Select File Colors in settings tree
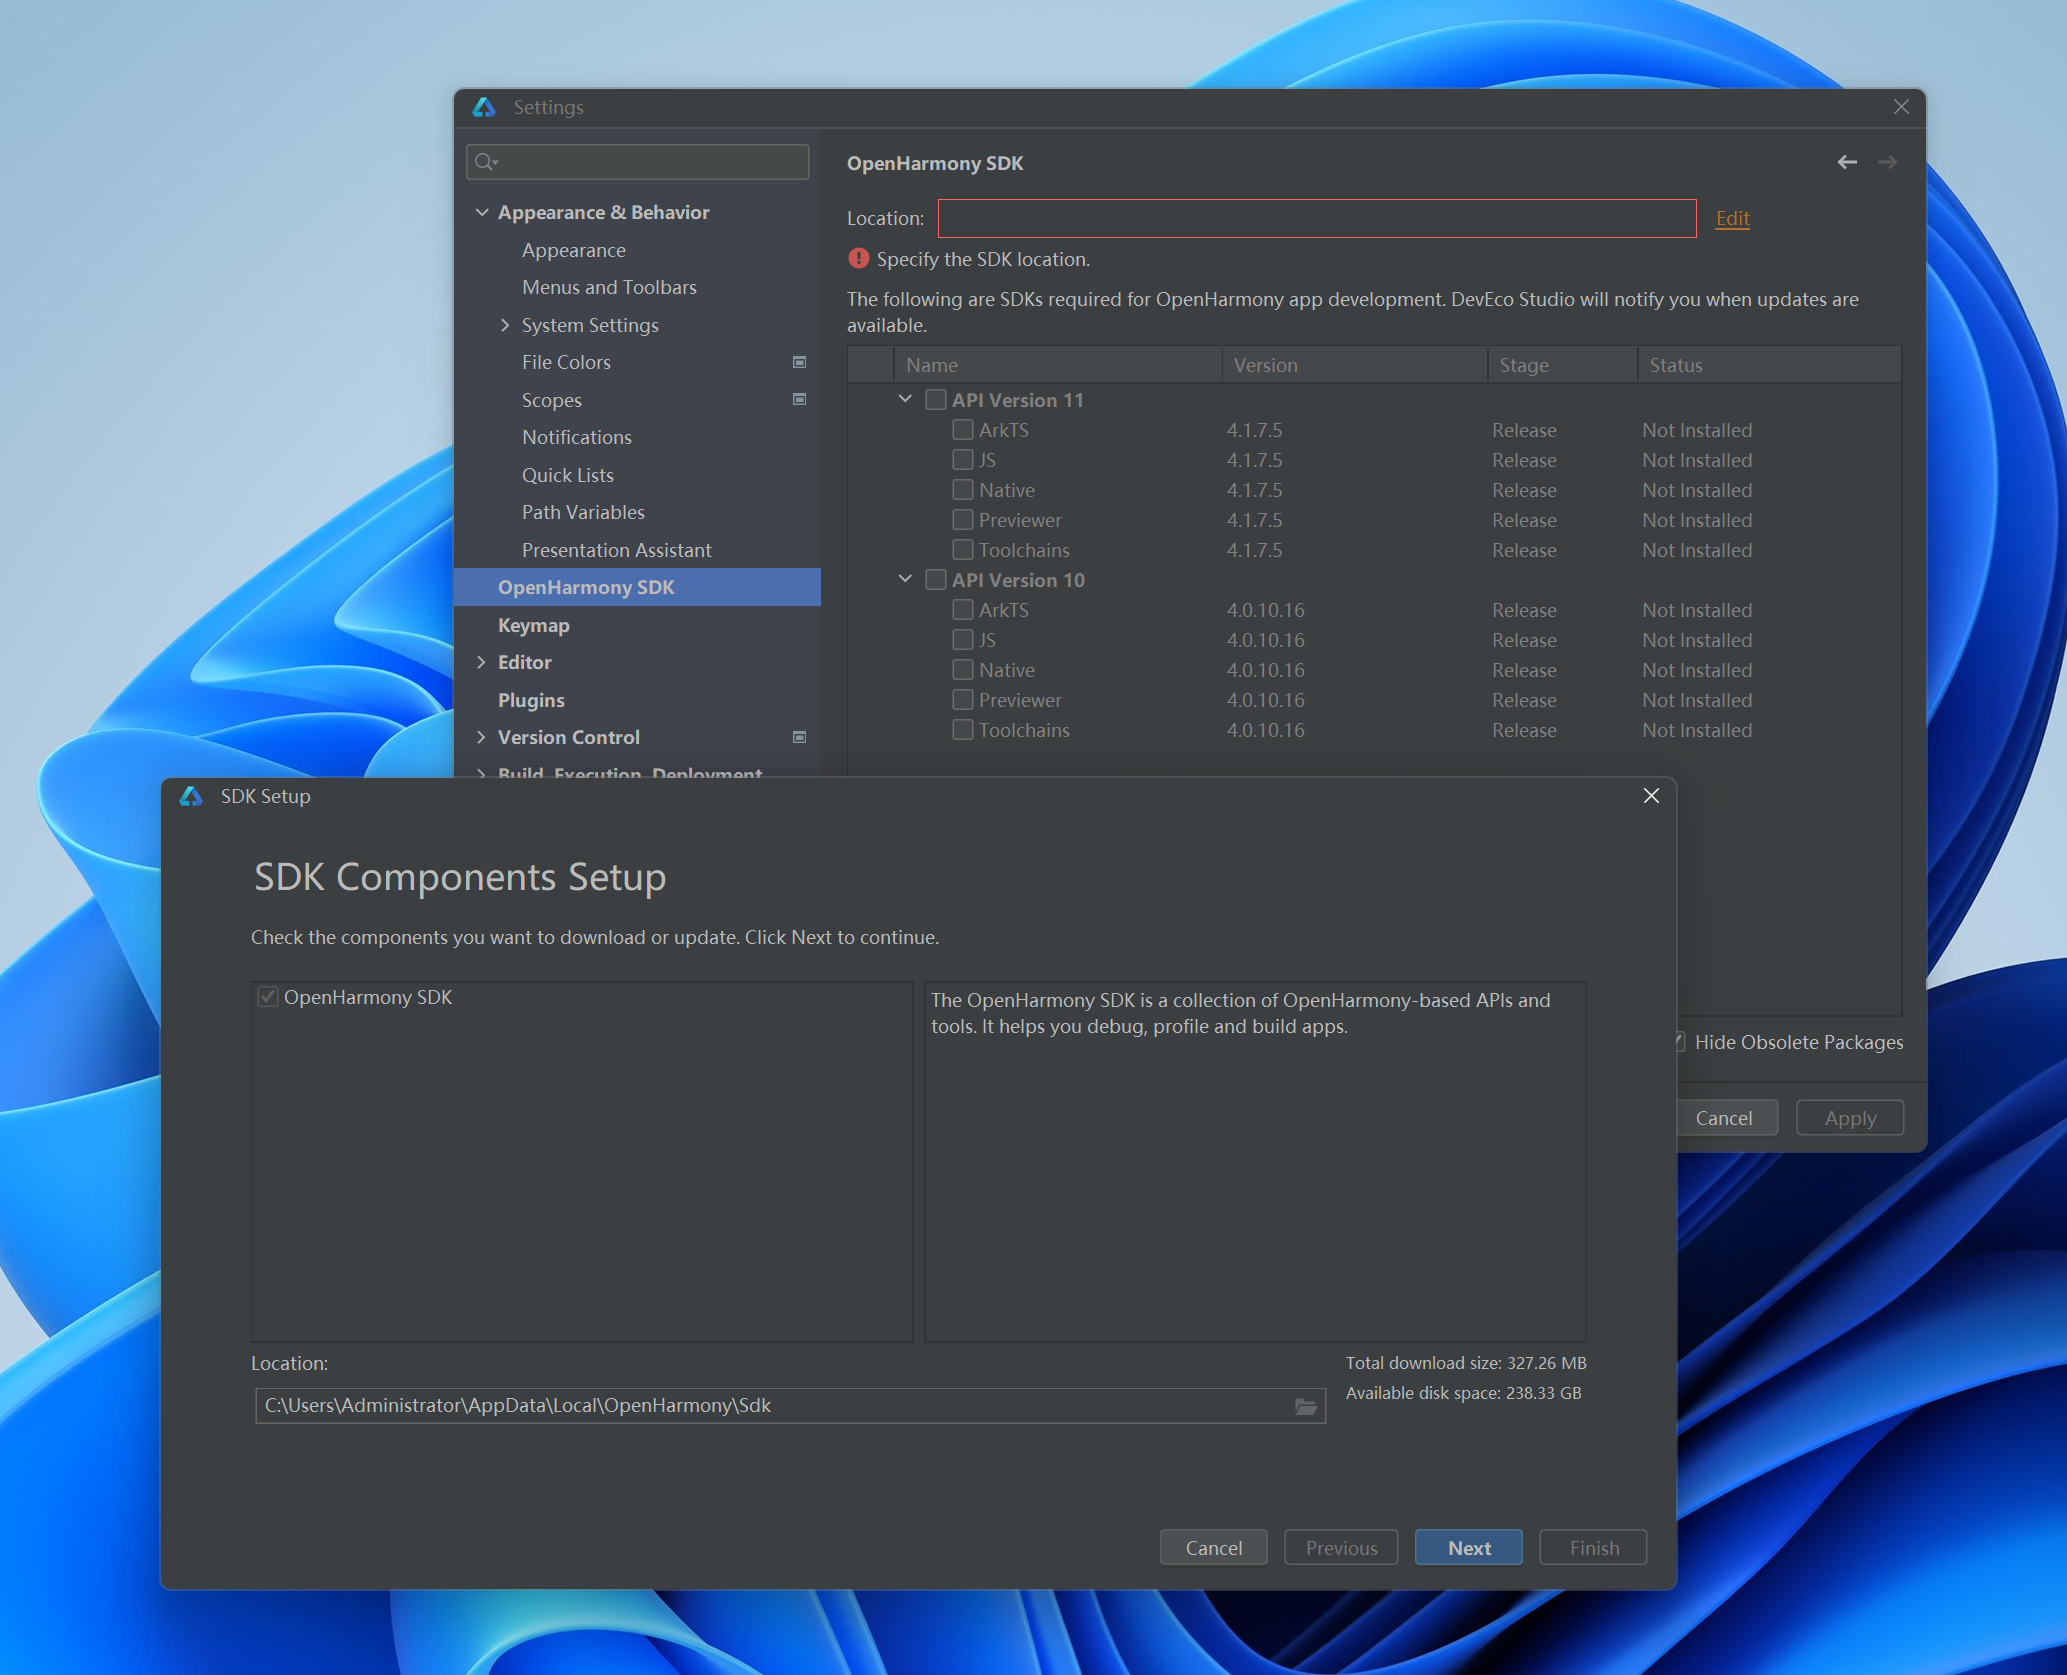2067x1675 pixels. (x=566, y=362)
